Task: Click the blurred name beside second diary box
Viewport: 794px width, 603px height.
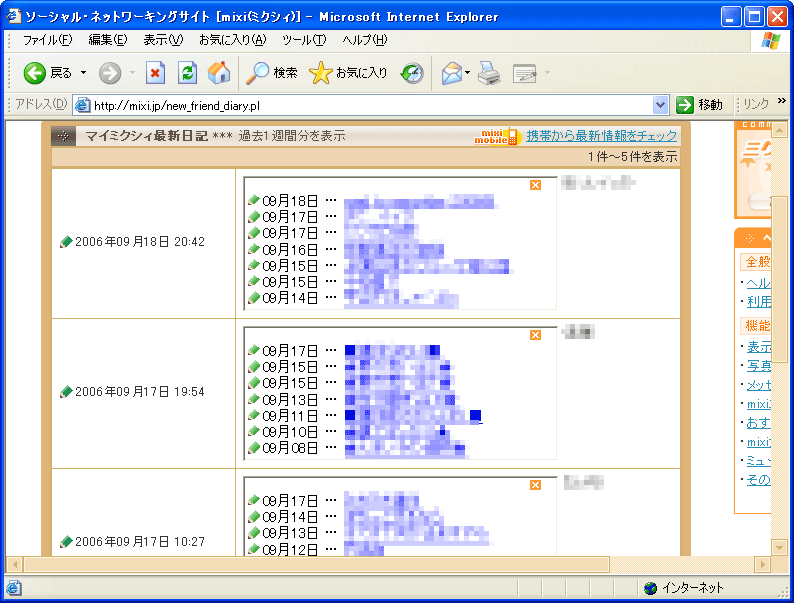Action: [578, 332]
